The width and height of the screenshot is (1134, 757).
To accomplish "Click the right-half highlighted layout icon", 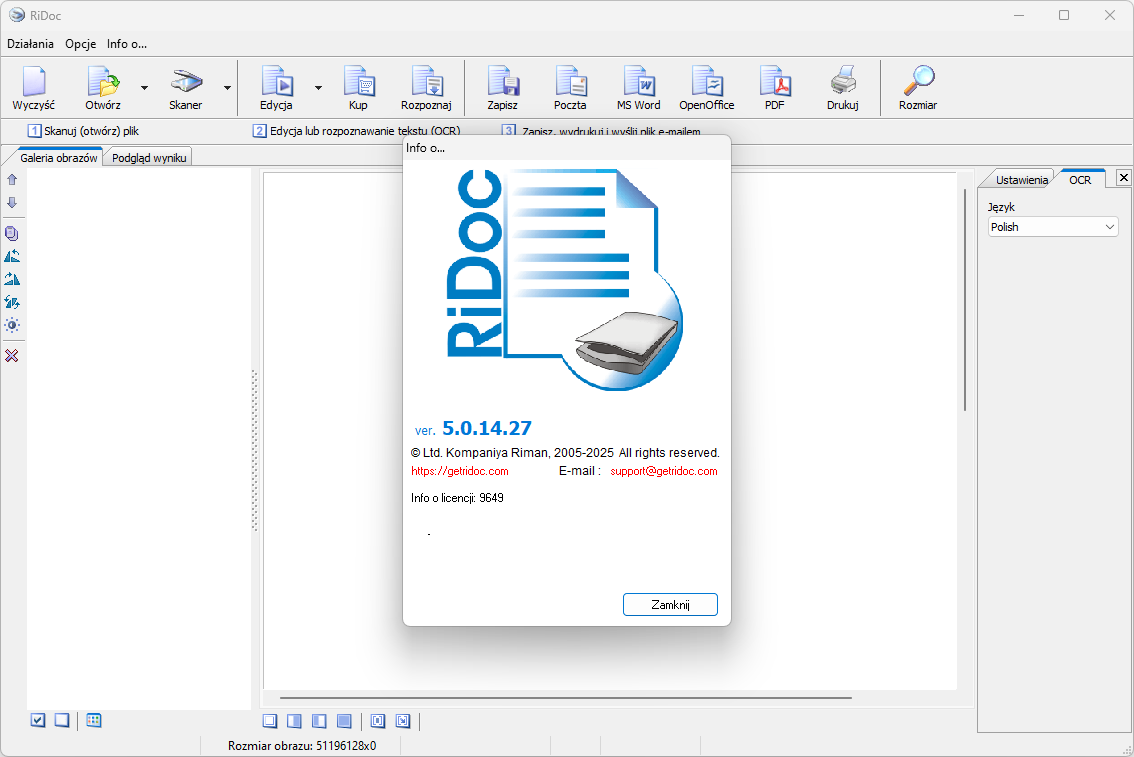I will [x=294, y=721].
